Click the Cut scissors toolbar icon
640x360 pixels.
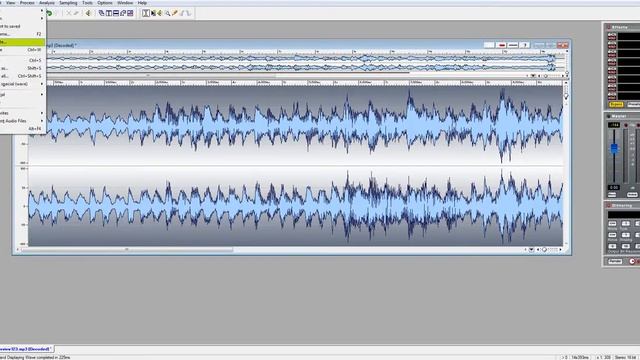pos(69,13)
